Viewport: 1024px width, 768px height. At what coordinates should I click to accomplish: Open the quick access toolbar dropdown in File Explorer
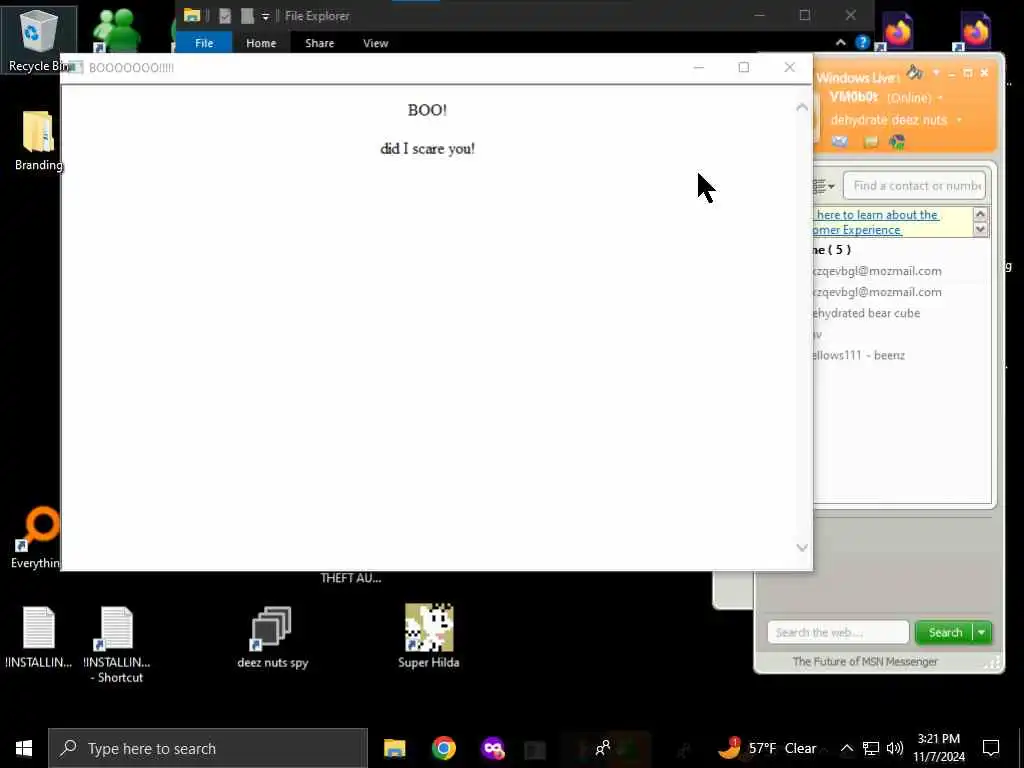pyautogui.click(x=266, y=16)
